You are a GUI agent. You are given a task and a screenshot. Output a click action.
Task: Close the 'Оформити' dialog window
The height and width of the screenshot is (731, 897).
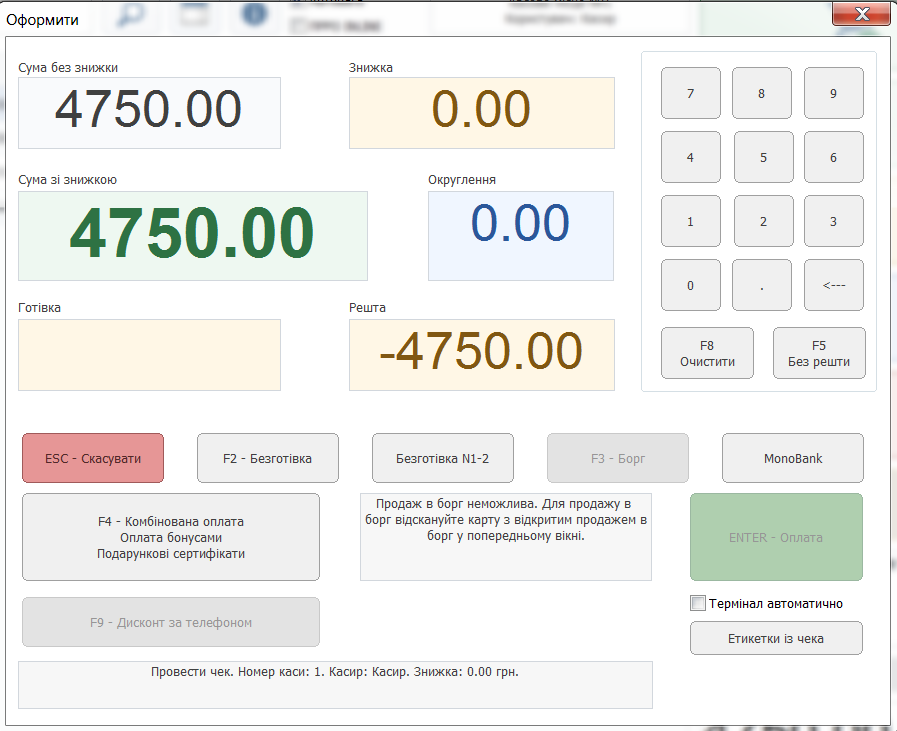[x=862, y=14]
